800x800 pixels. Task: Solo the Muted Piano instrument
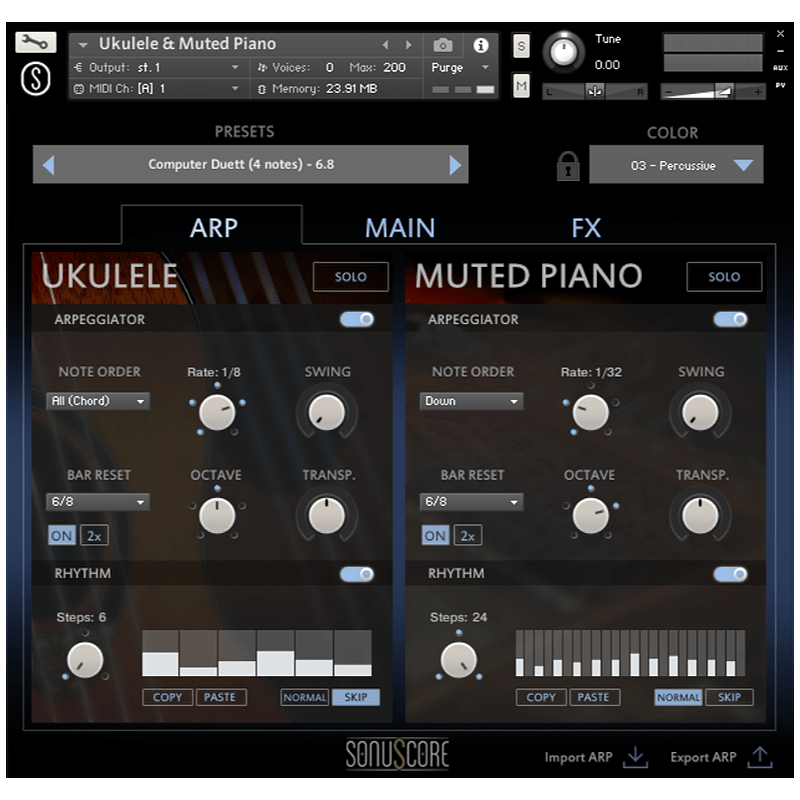(724, 277)
